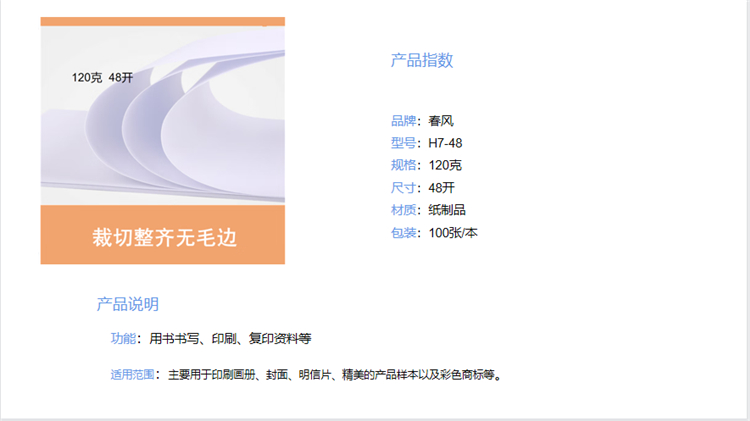This screenshot has height=421, width=750.
Task: Click the orange 裁切整齐无毛边 banner
Action: point(163,235)
